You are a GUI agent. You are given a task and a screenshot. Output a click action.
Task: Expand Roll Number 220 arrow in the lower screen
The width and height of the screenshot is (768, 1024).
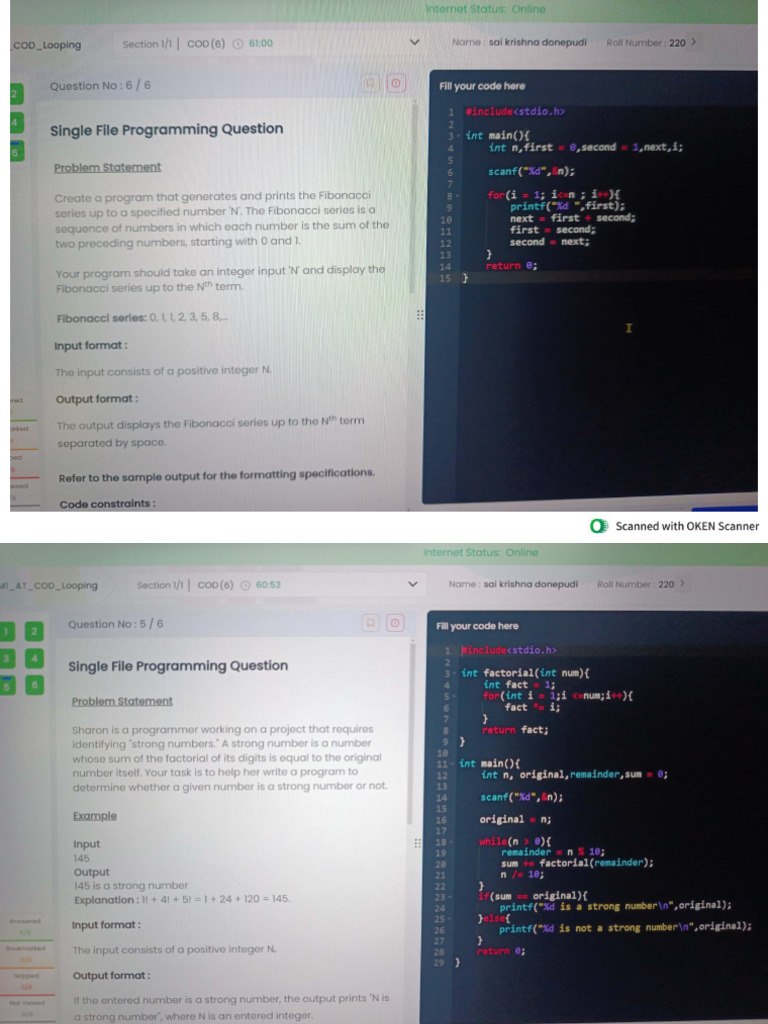[682, 583]
